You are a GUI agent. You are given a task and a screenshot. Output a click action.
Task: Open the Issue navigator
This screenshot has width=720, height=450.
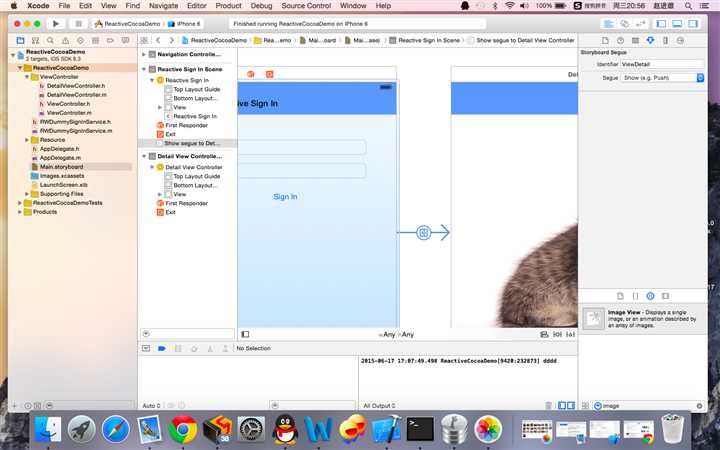click(x=65, y=40)
